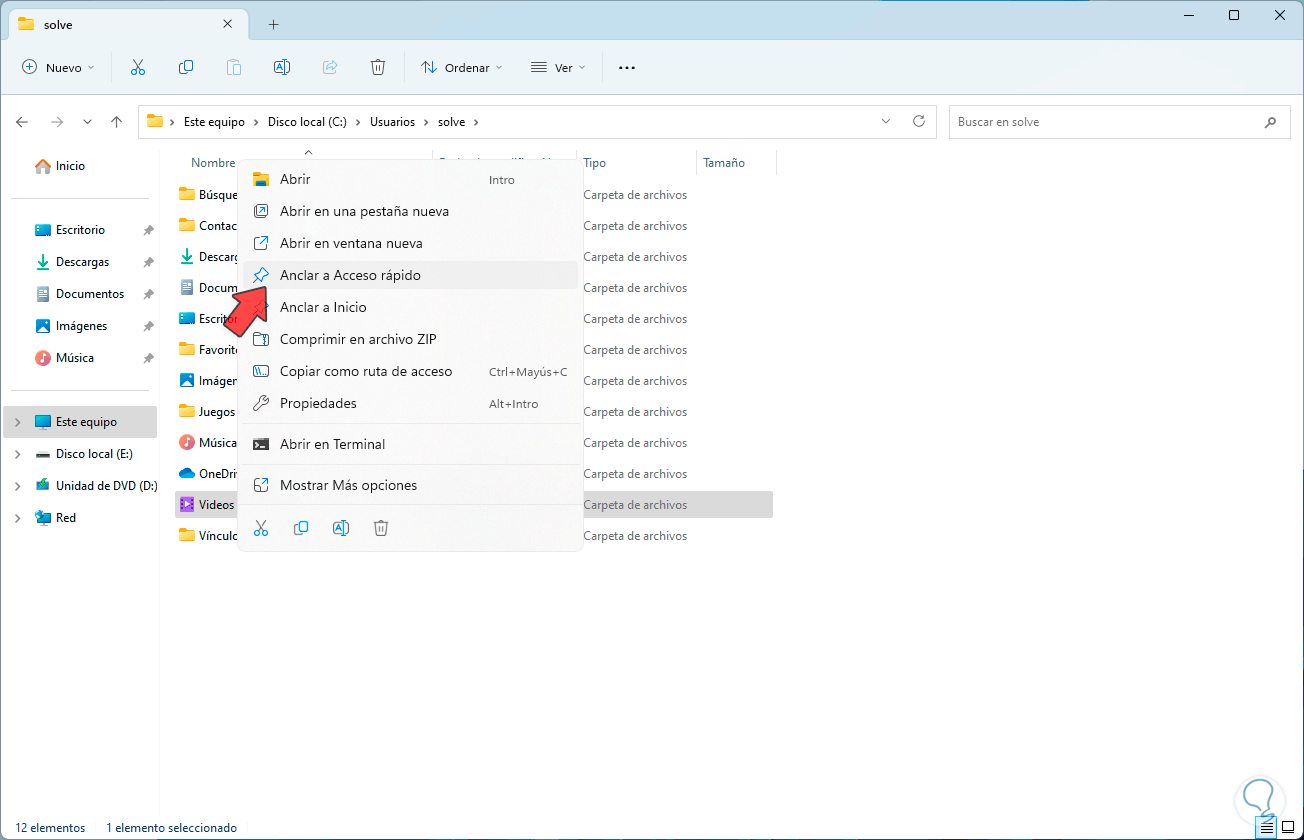Open the recent locations dropdown arrow
The width and height of the screenshot is (1304, 840).
click(87, 122)
